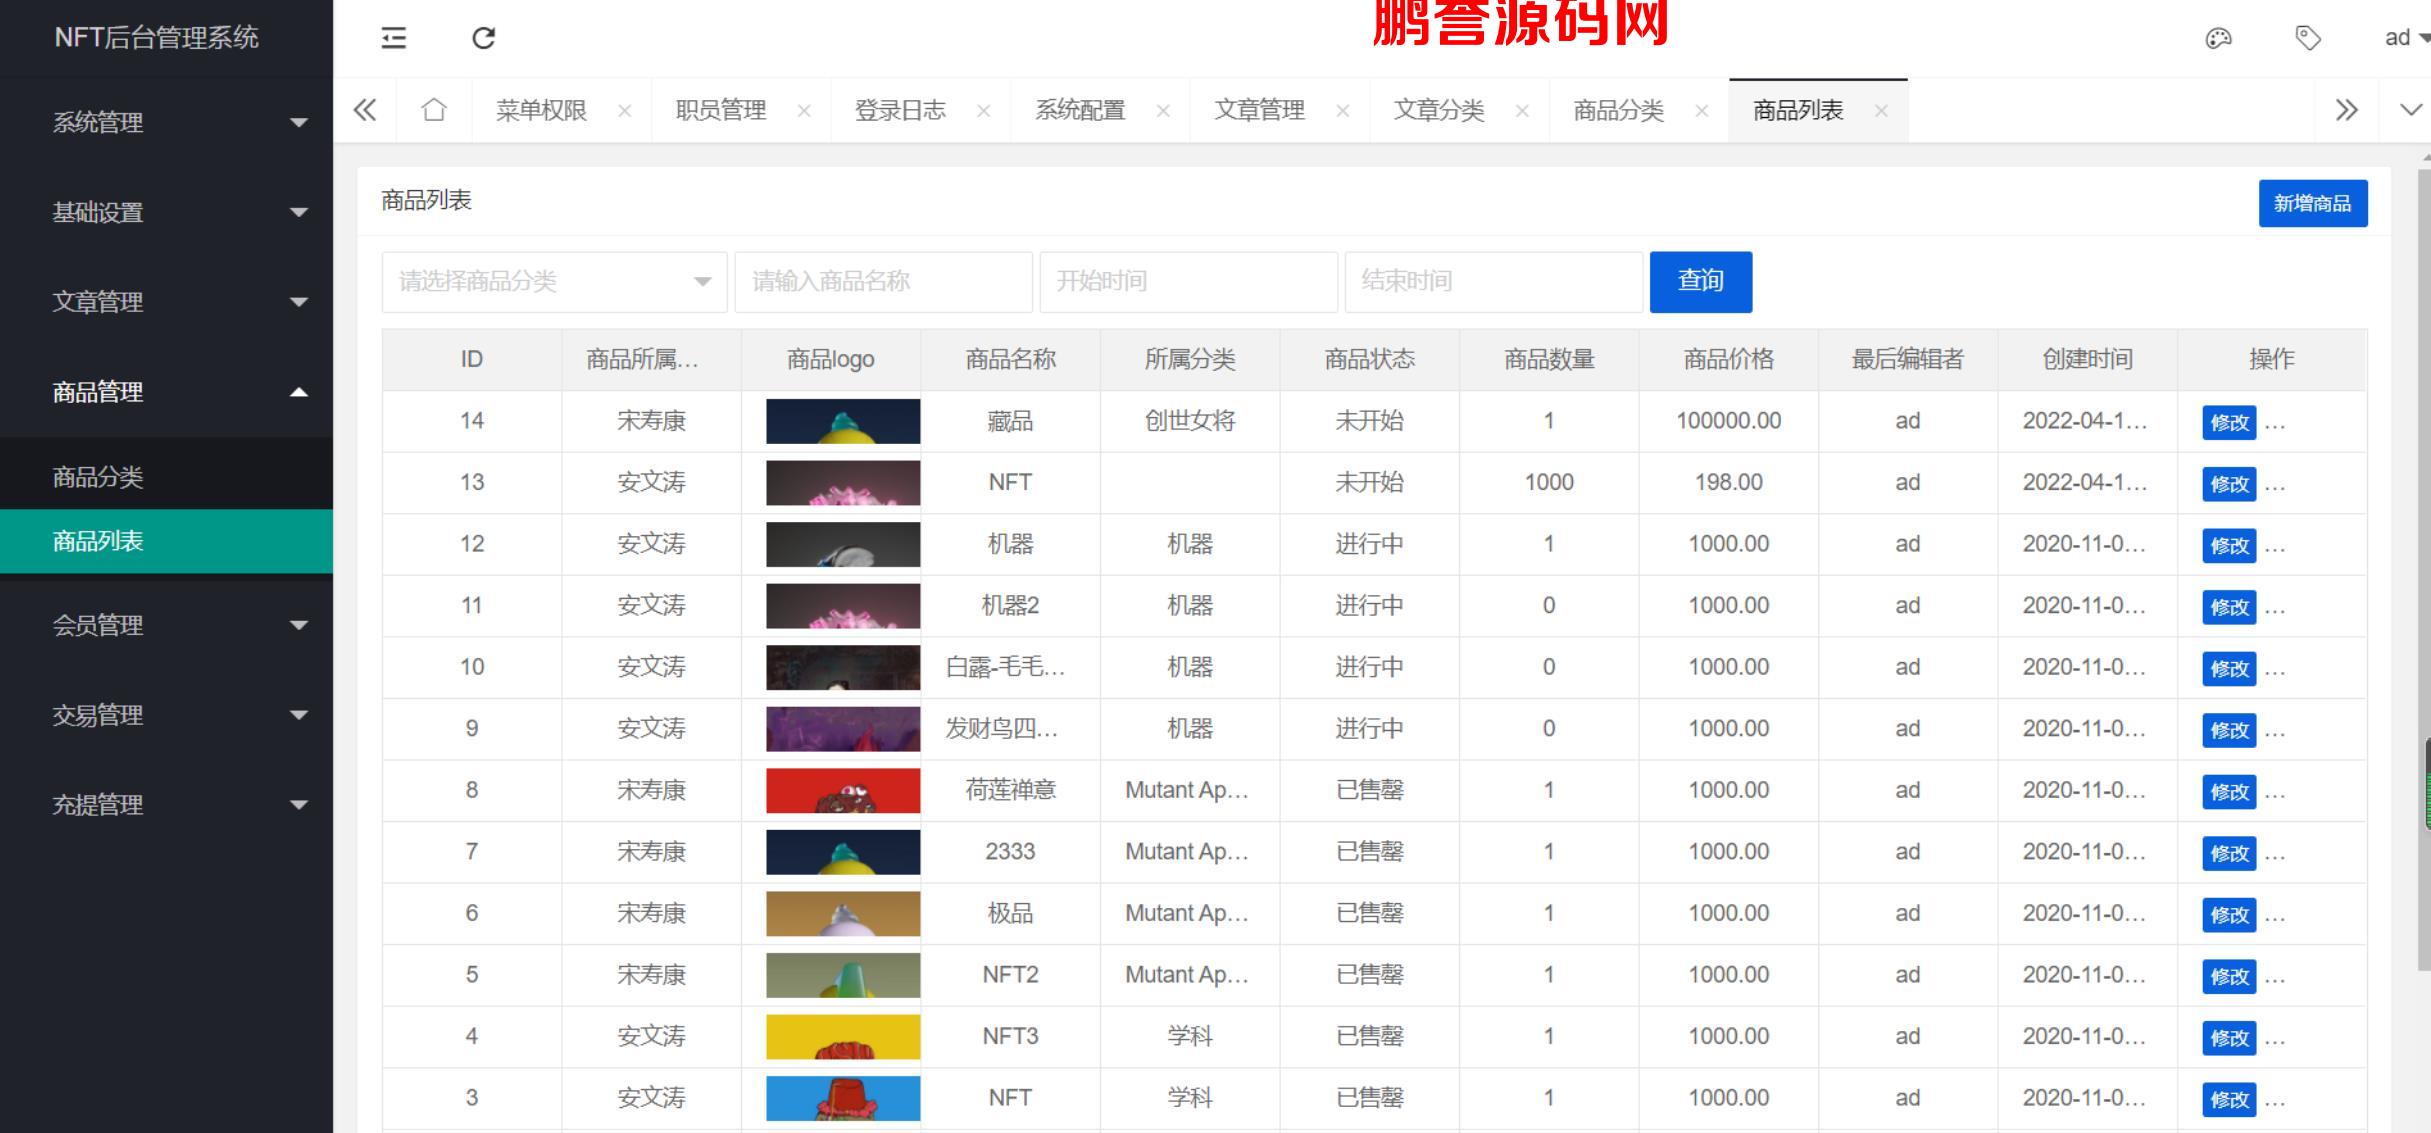Close the 系统配置 tab

click(1163, 111)
